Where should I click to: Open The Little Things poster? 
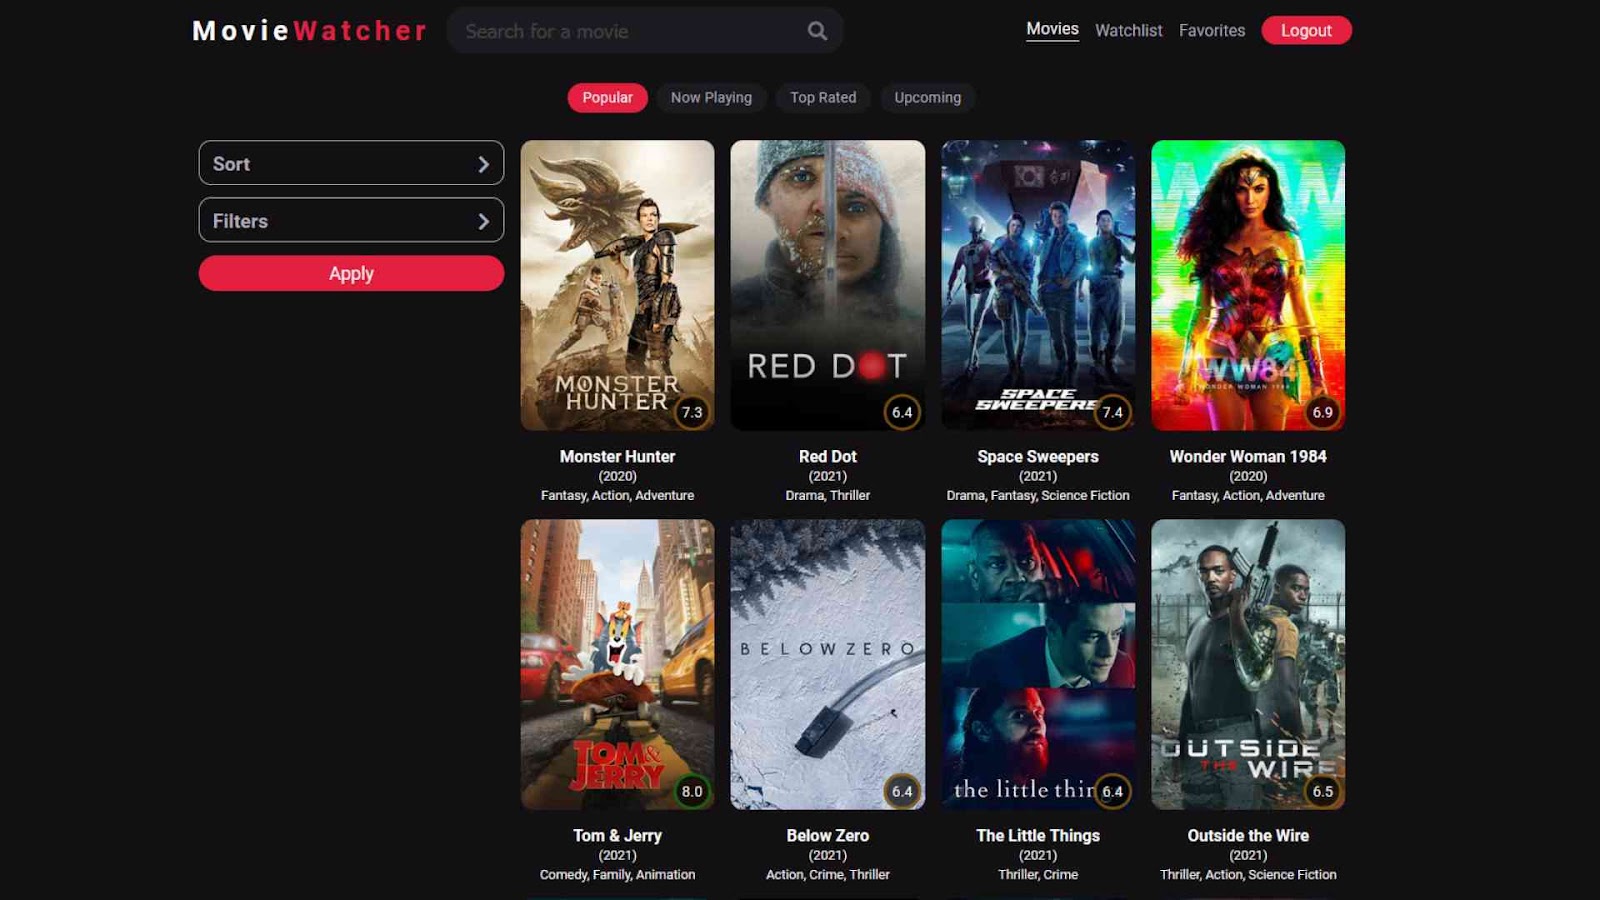click(1038, 664)
